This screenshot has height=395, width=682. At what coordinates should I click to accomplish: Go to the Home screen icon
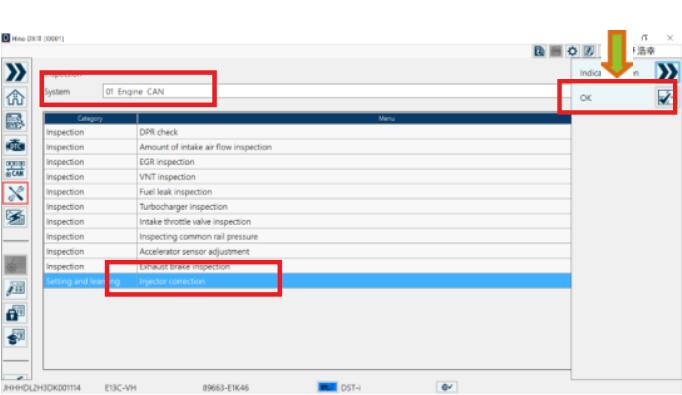pos(16,97)
